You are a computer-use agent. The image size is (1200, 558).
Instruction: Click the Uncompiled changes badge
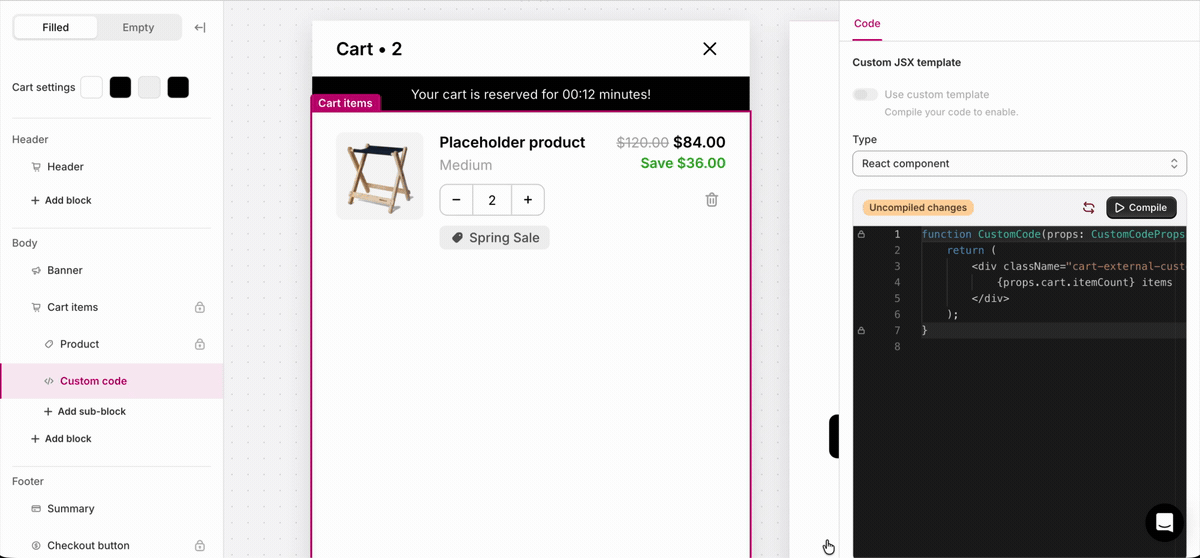point(918,208)
